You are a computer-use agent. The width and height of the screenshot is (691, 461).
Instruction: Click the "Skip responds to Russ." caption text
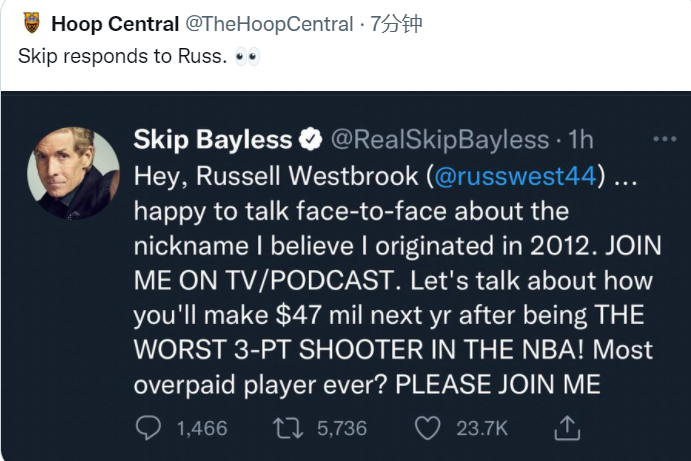[x=122, y=56]
